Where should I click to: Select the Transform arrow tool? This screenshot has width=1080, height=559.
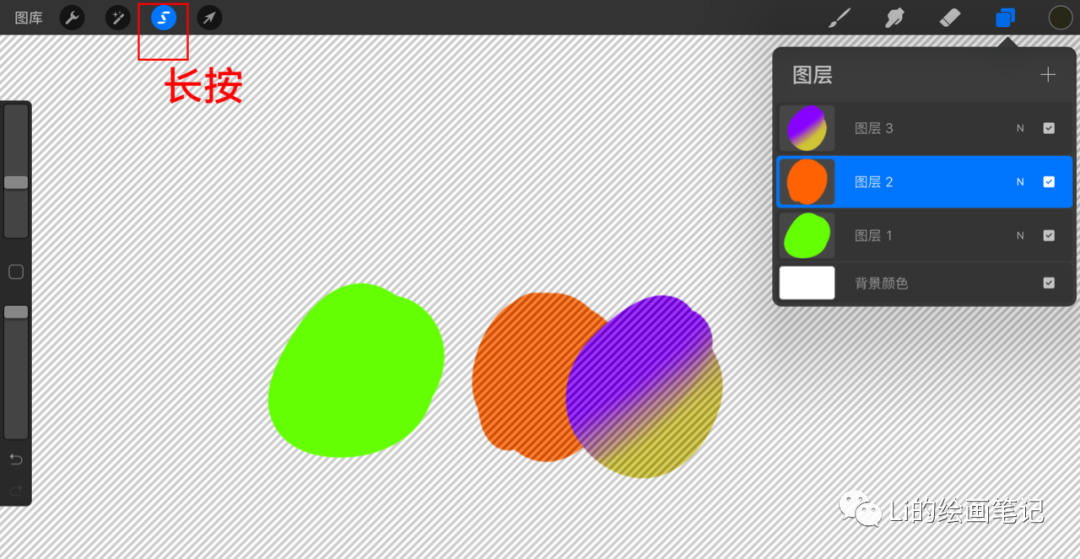click(209, 18)
